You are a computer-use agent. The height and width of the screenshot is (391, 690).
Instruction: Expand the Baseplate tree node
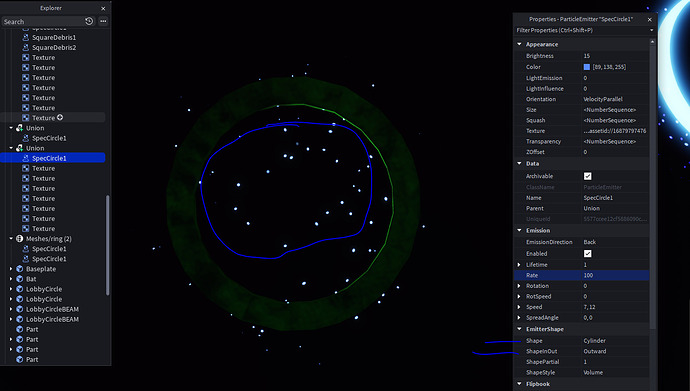(11, 269)
